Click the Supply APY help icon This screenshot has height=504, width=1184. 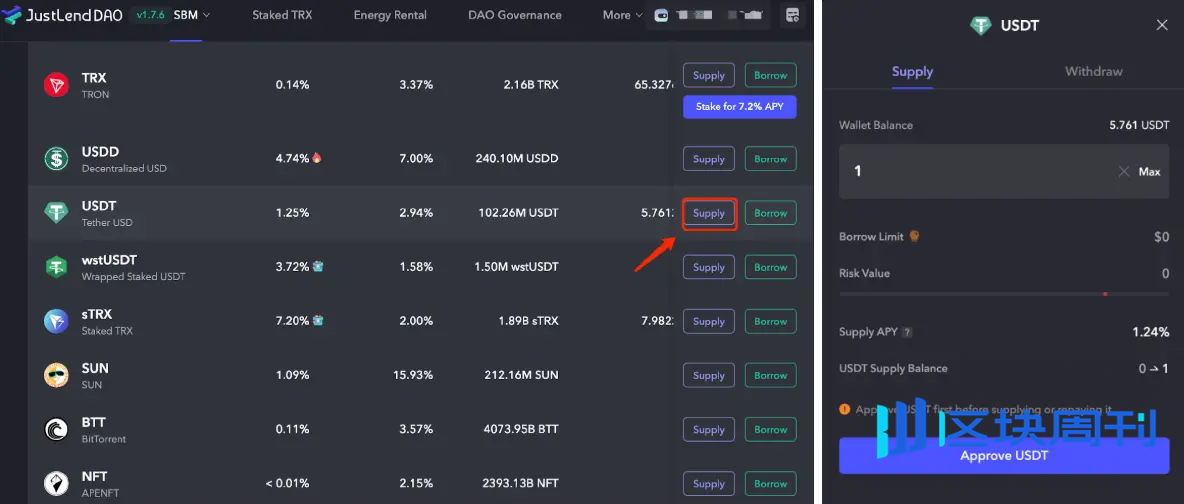tap(907, 332)
